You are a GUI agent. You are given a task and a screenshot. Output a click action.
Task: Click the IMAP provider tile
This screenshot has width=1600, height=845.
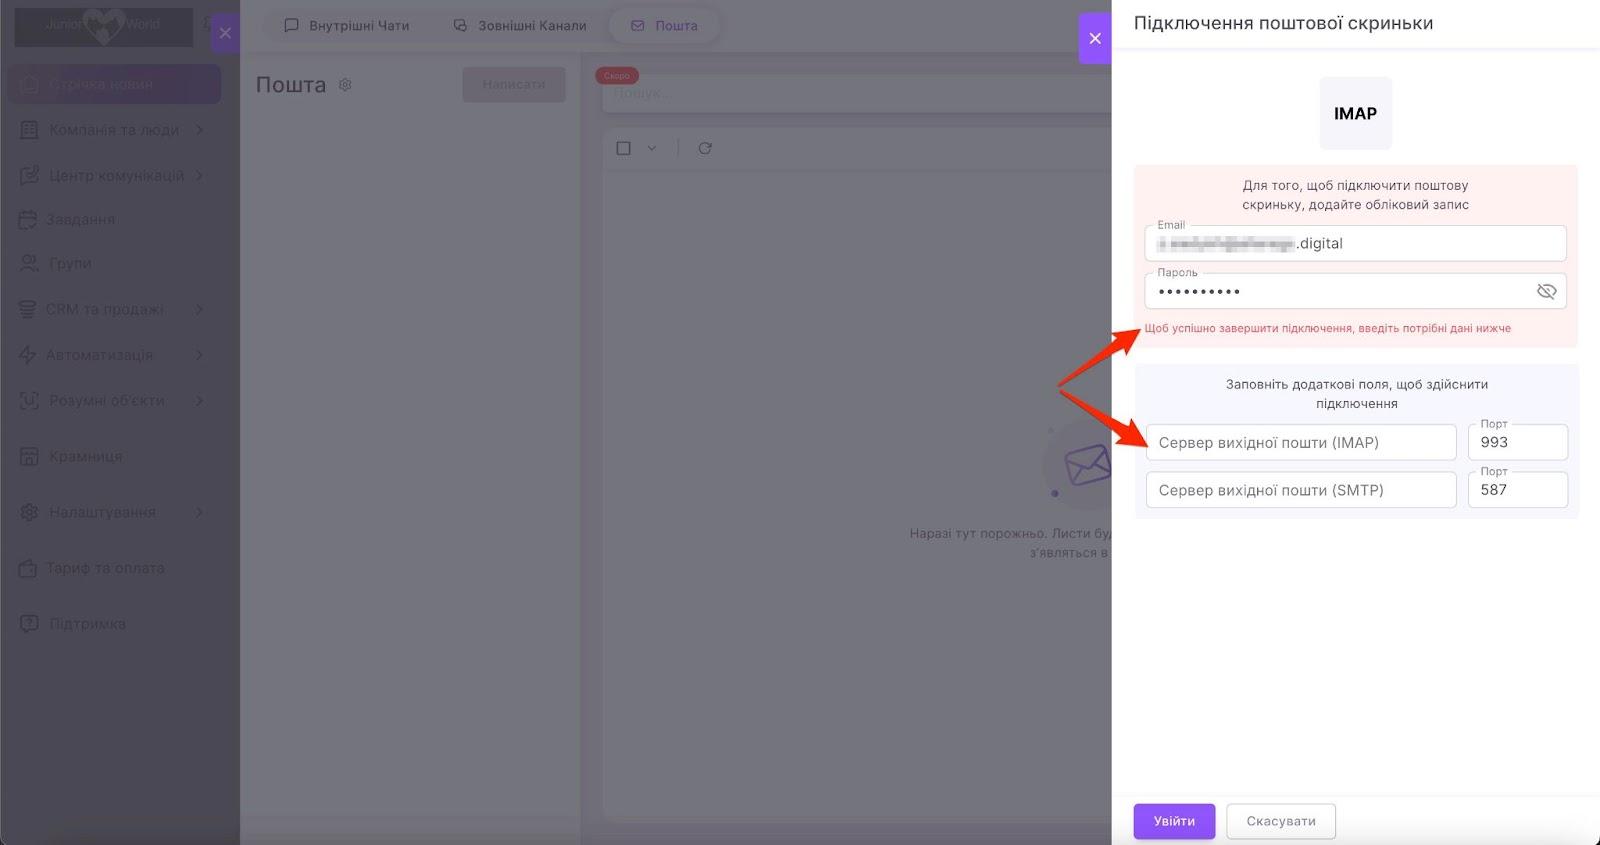[1355, 113]
